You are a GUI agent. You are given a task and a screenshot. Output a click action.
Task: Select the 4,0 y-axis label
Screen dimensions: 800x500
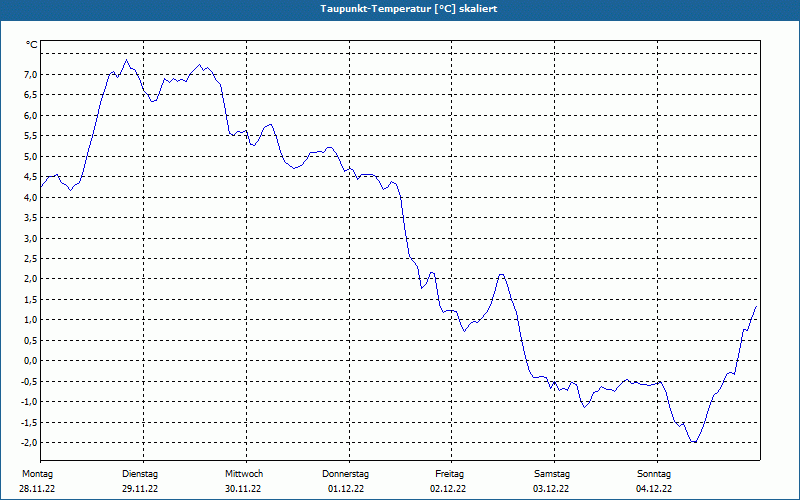pyautogui.click(x=31, y=197)
